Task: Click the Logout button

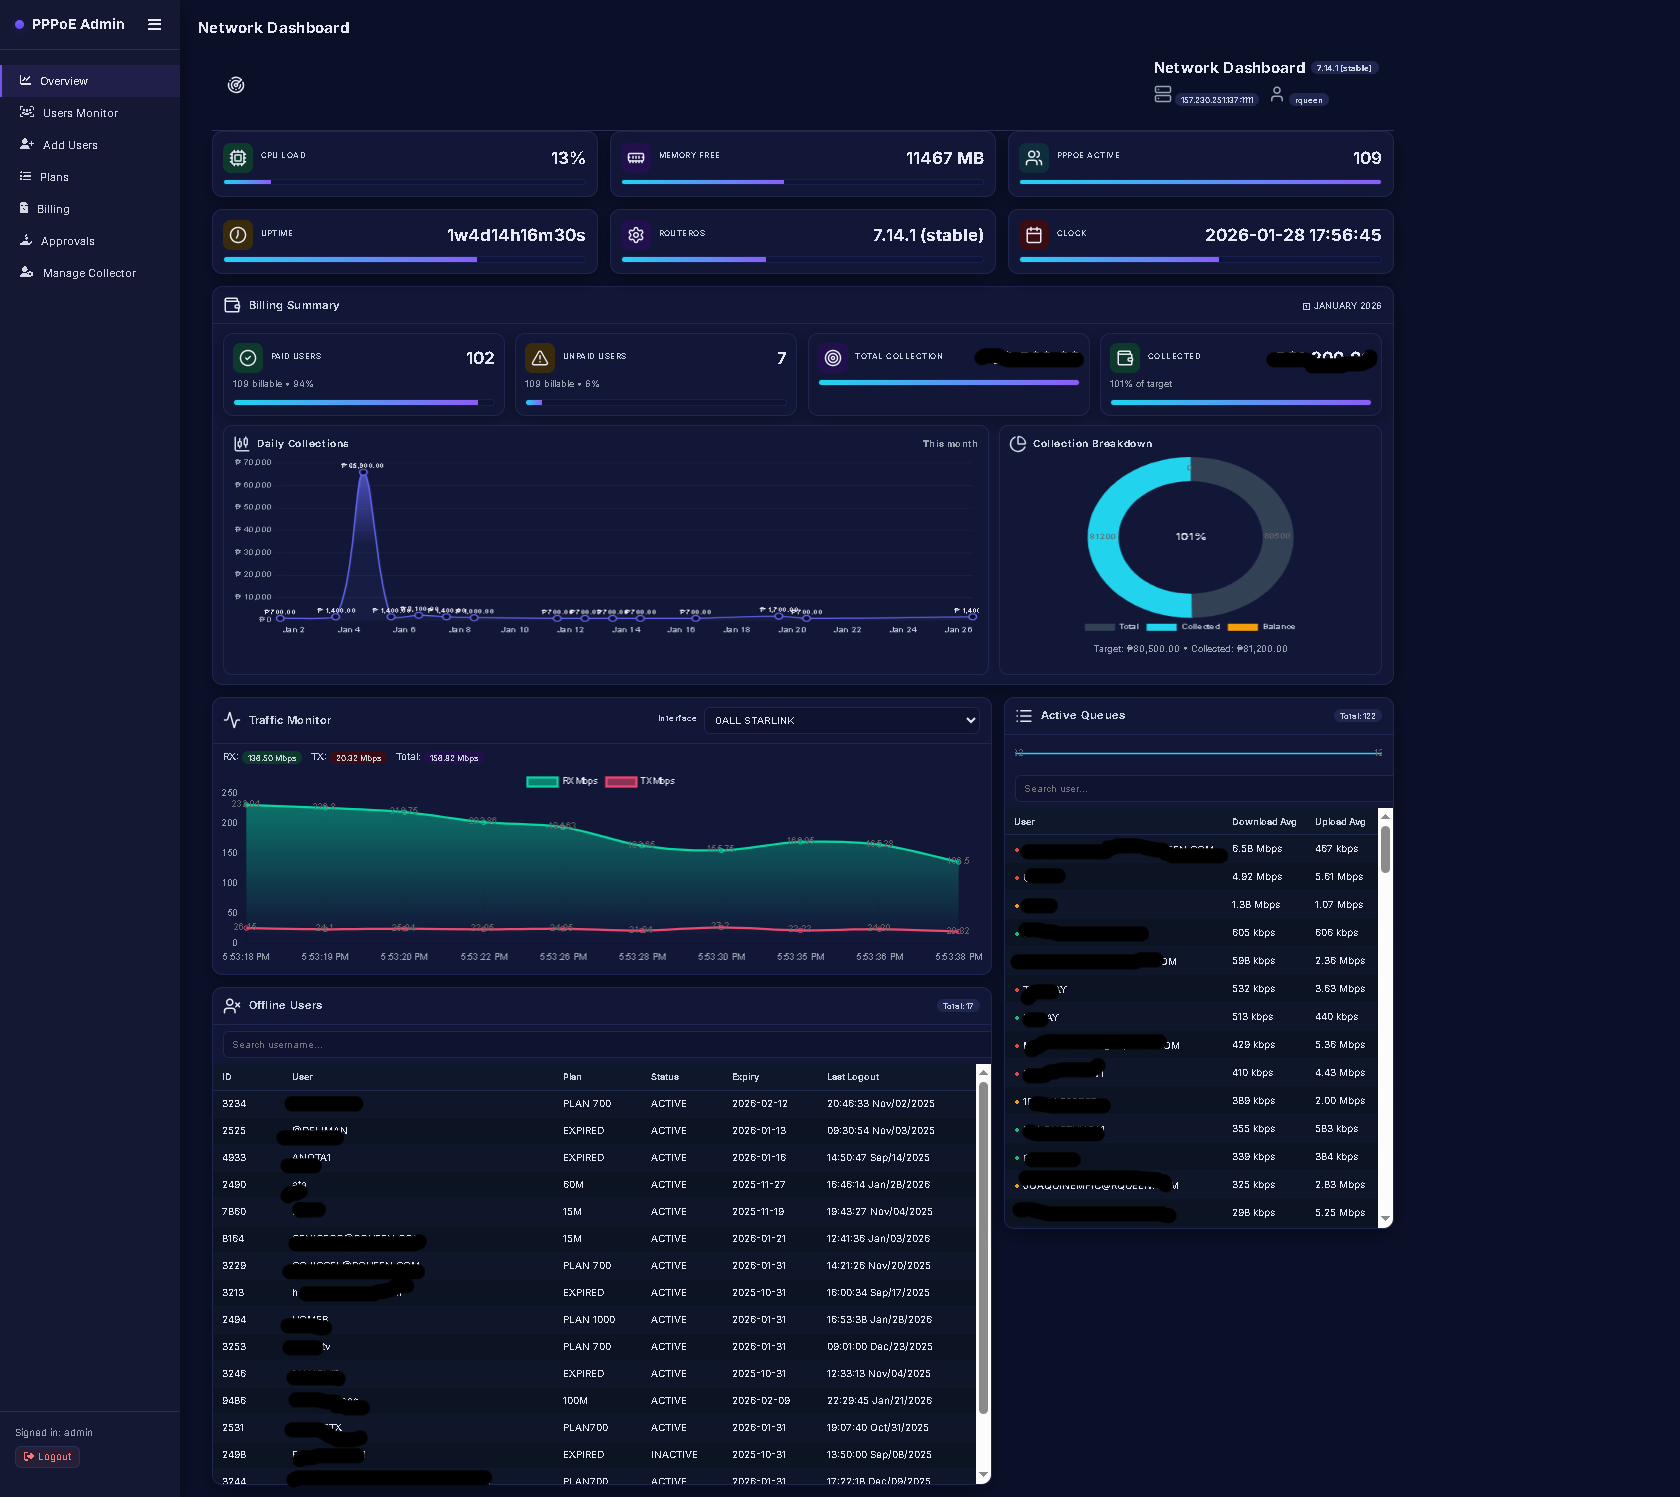Action: [x=46, y=1456]
